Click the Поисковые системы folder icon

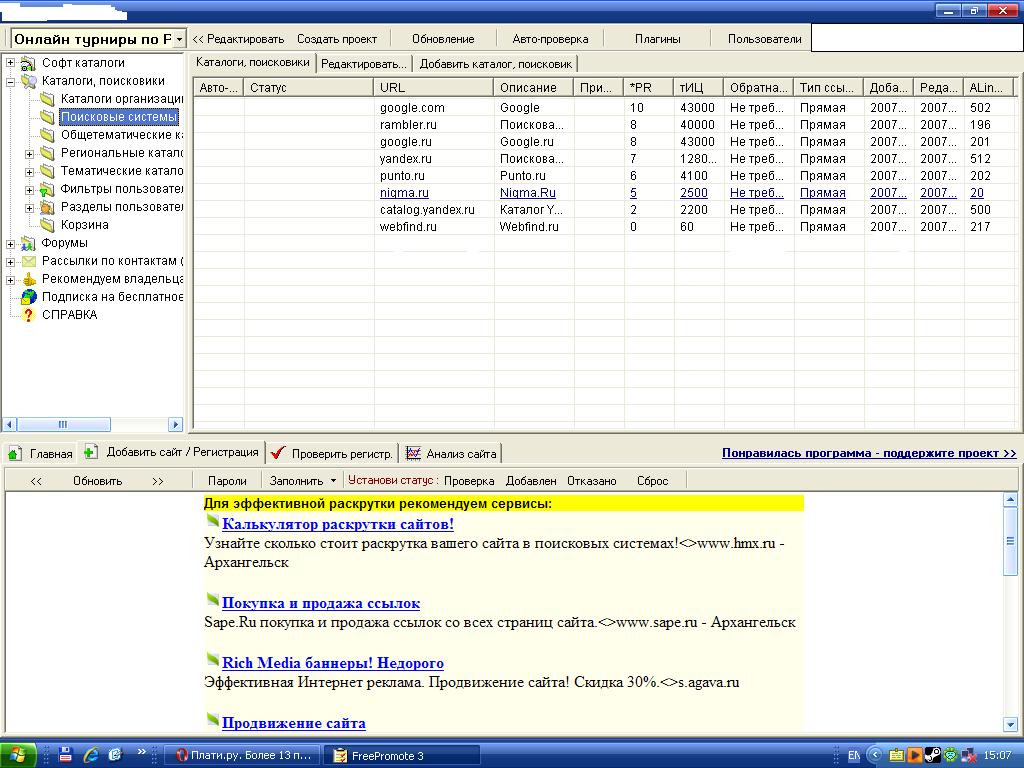[x=47, y=117]
